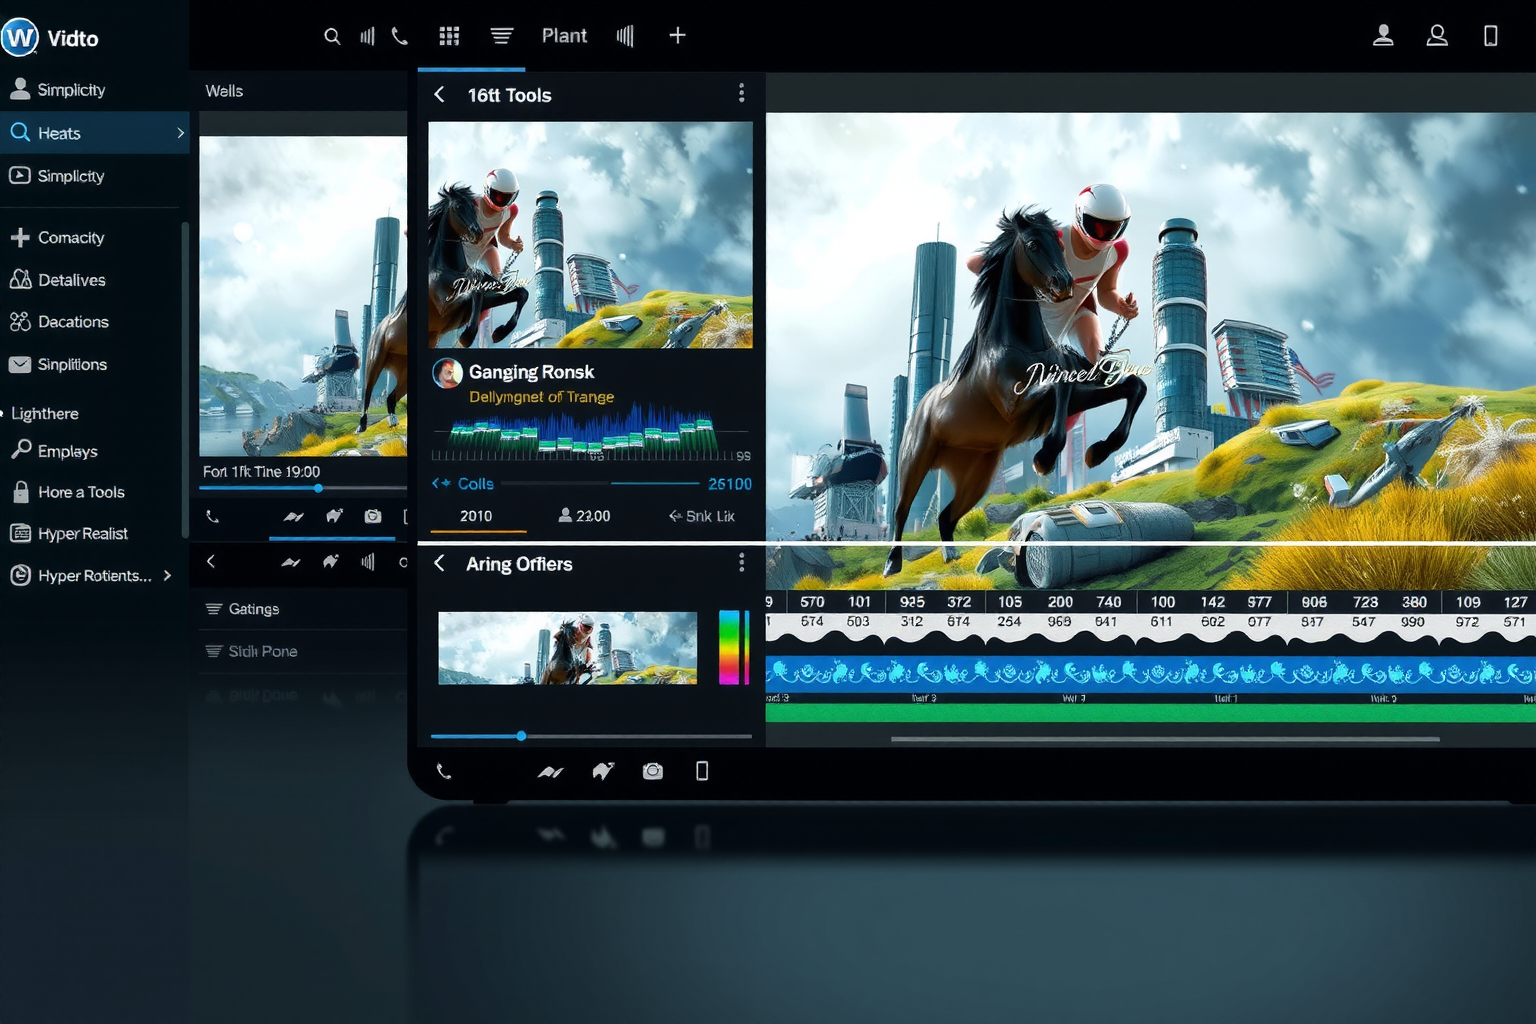Click the hamburger lines icon in top bar
The width and height of the screenshot is (1536, 1024).
tap(501, 36)
